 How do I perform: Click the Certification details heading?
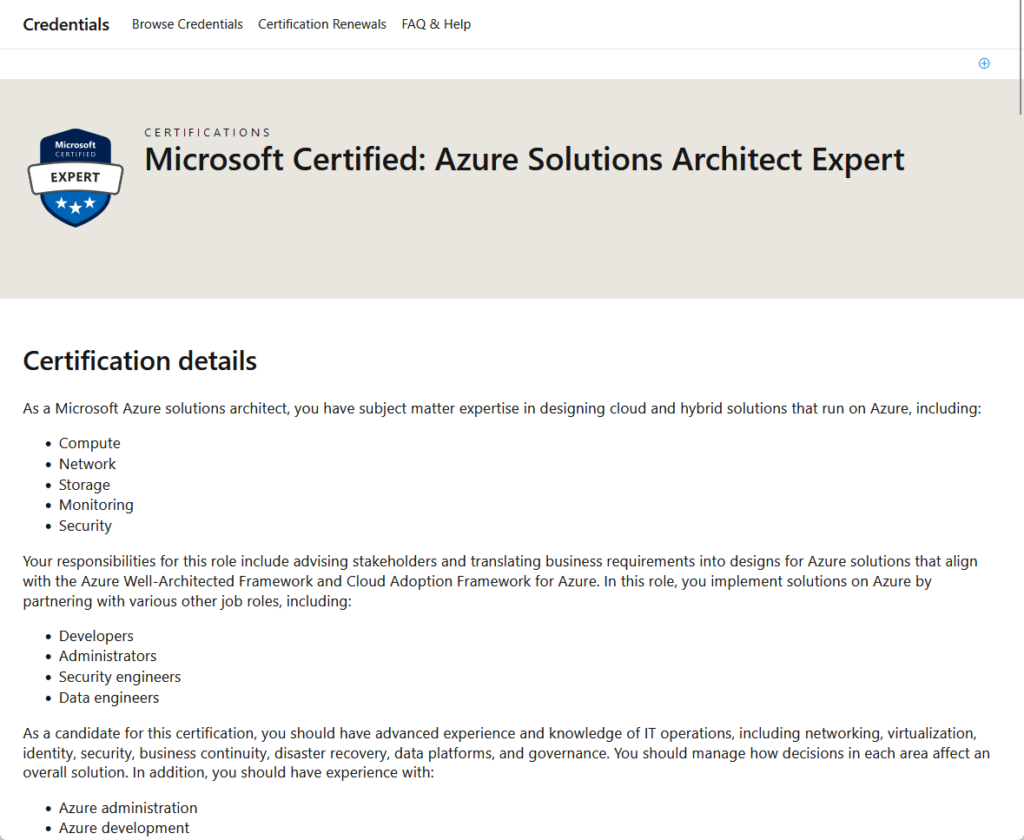(140, 361)
